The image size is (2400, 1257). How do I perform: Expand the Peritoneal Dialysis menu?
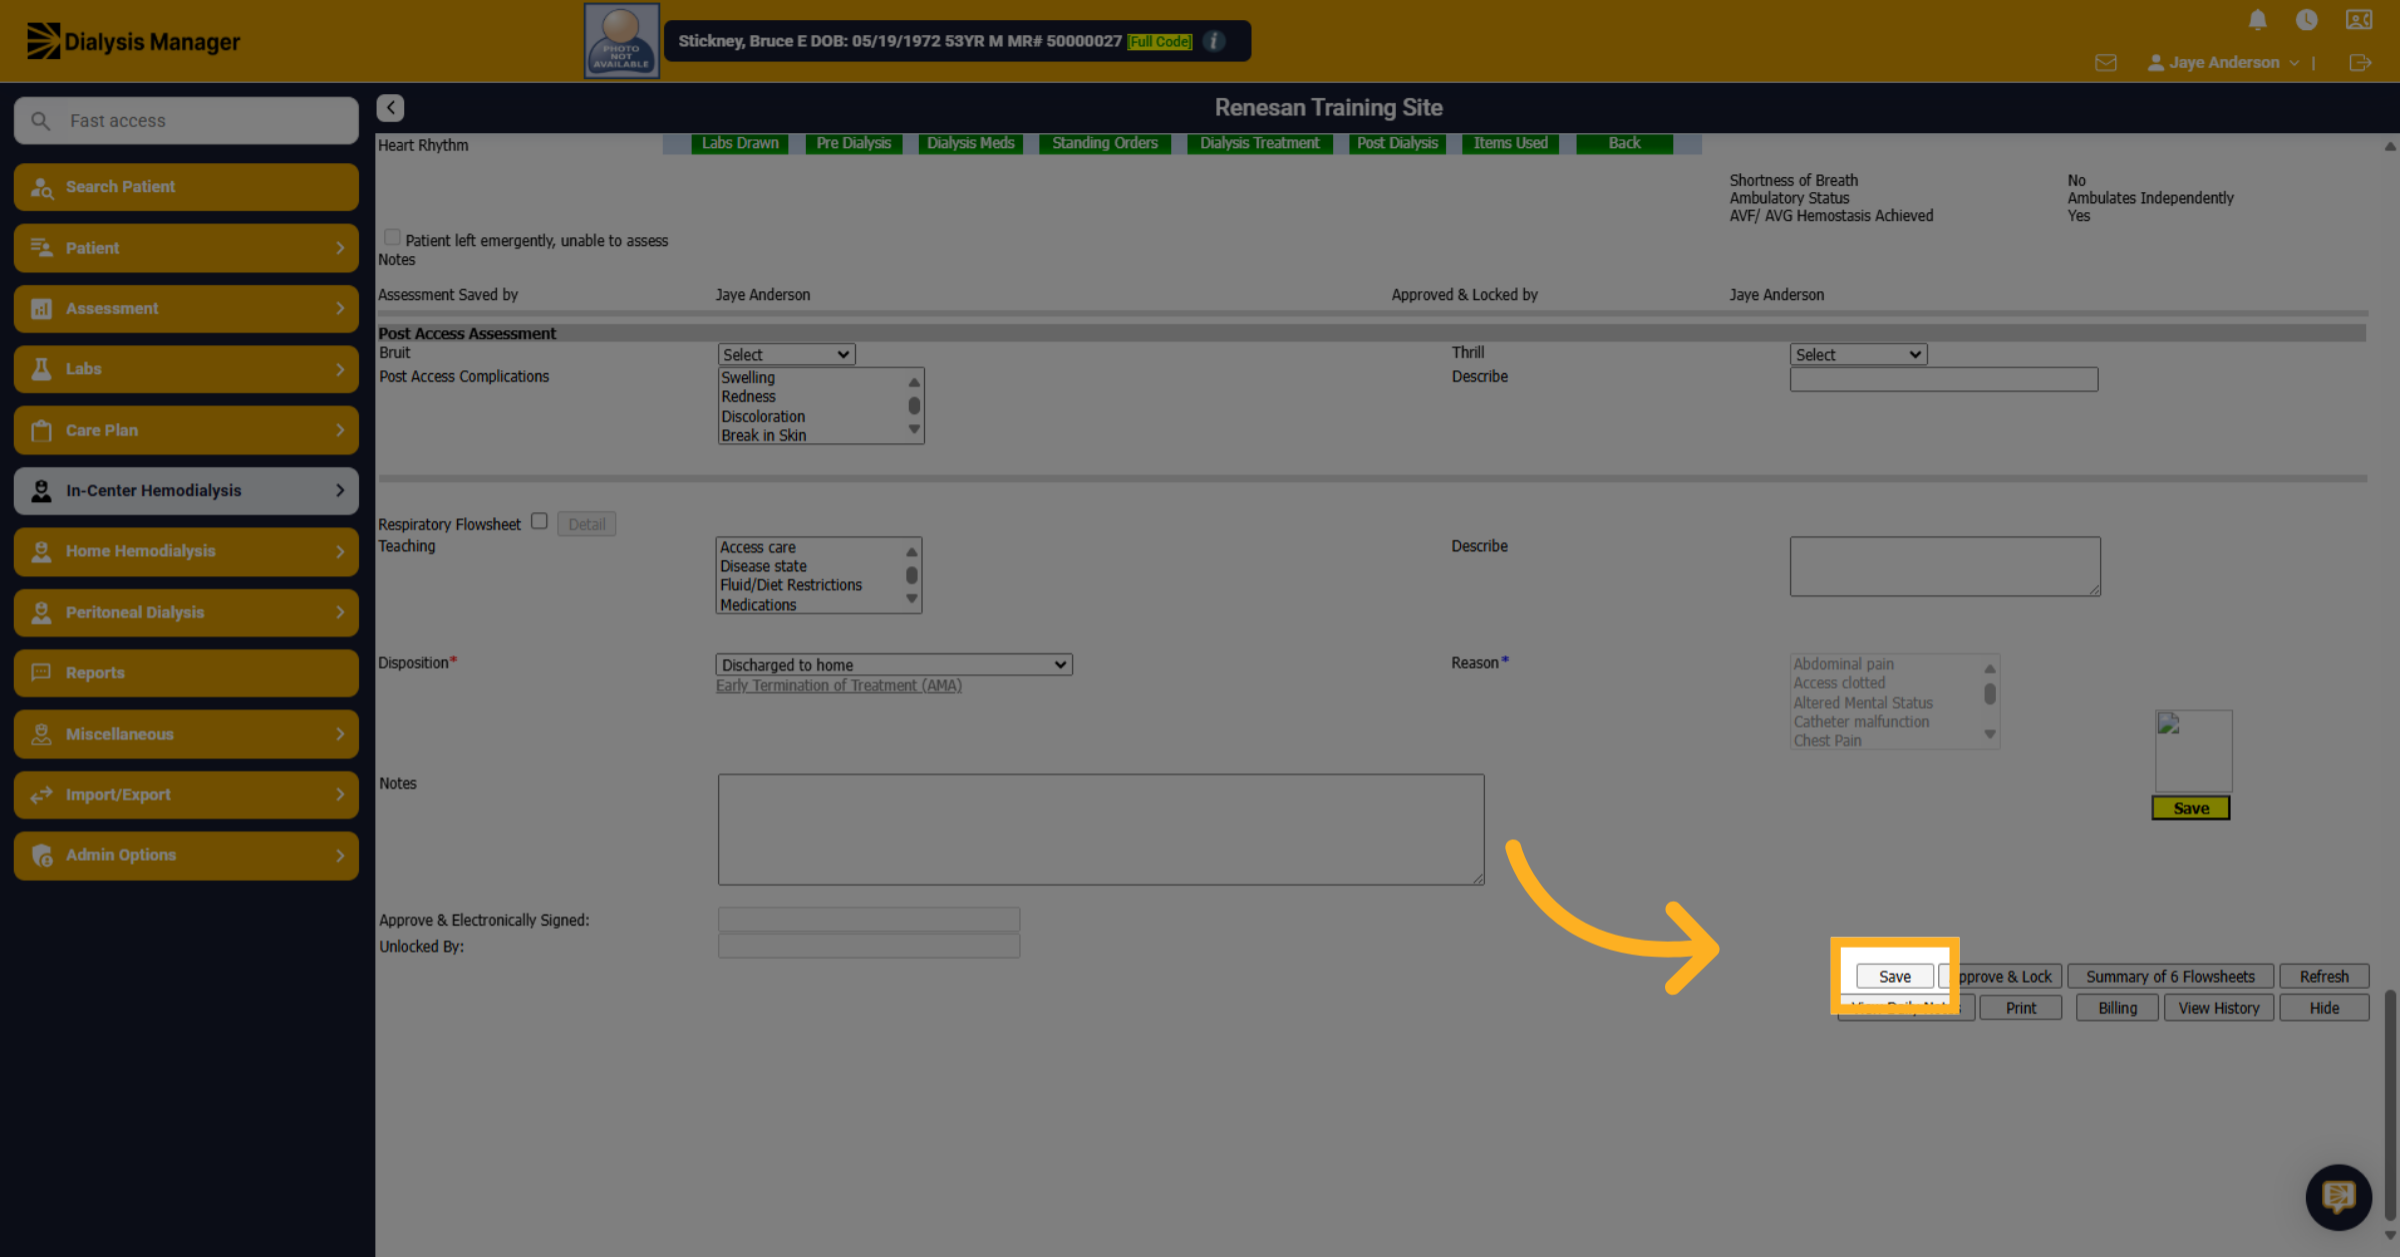186,613
